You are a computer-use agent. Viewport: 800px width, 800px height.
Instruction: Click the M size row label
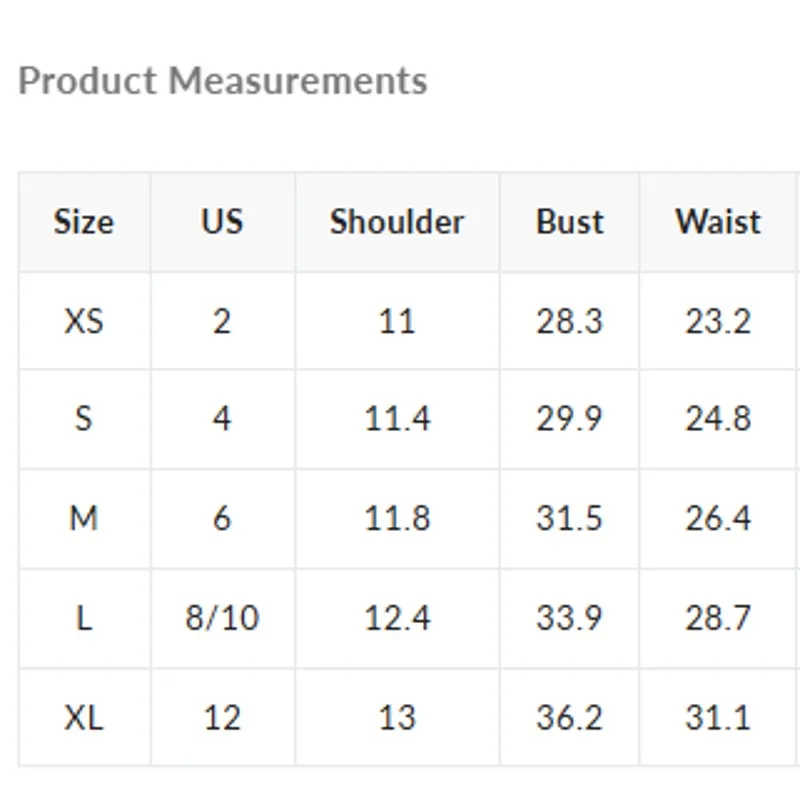click(x=84, y=518)
